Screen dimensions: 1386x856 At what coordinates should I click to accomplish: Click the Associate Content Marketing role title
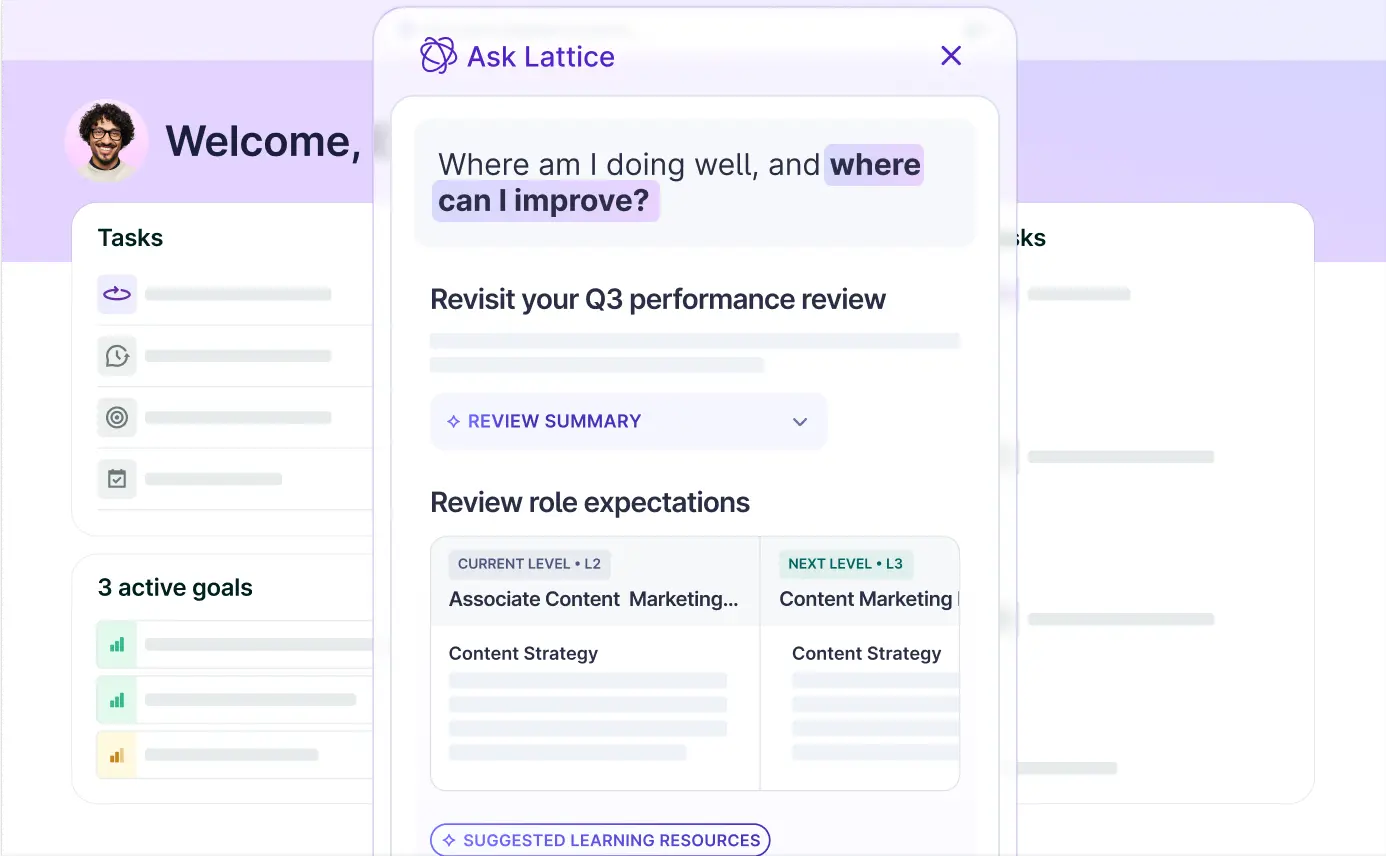point(593,599)
